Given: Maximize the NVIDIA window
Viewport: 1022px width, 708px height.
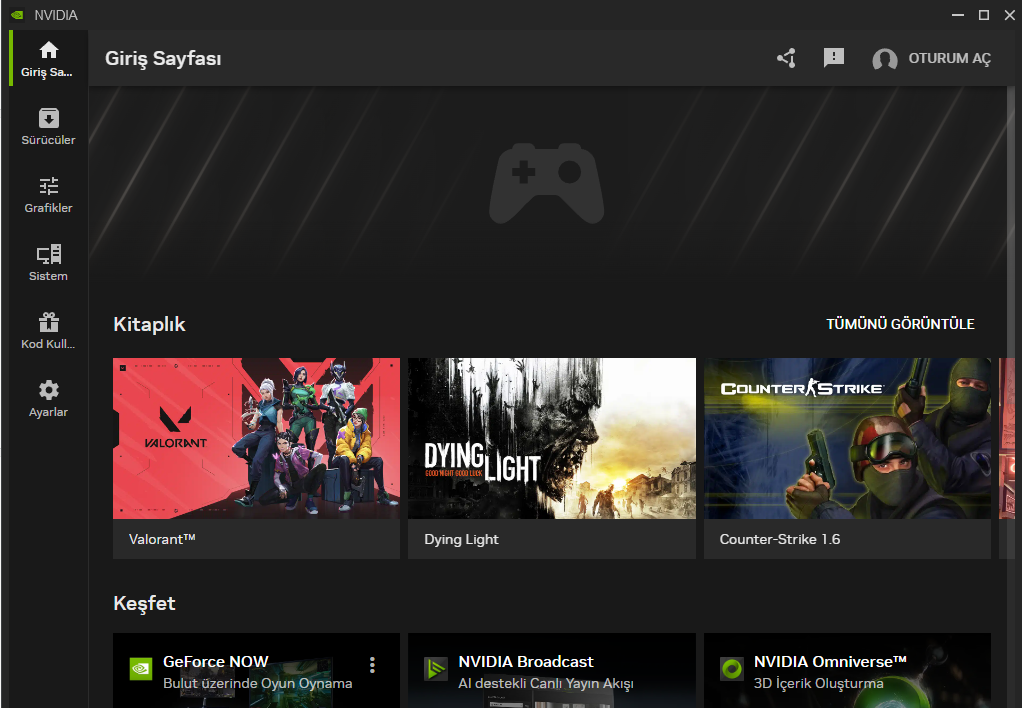Looking at the screenshot, I should point(984,14).
